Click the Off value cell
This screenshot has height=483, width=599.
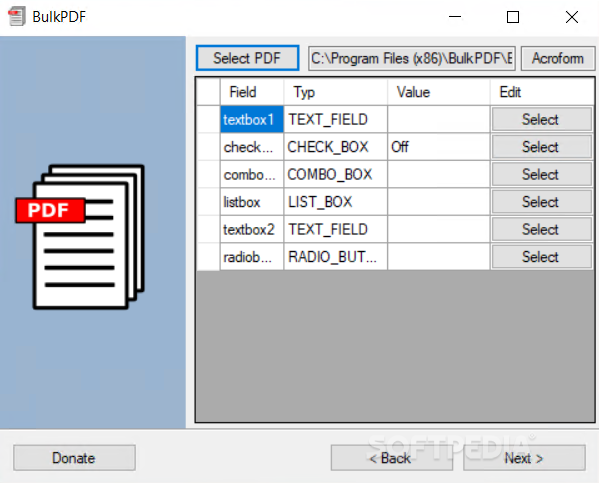439,147
